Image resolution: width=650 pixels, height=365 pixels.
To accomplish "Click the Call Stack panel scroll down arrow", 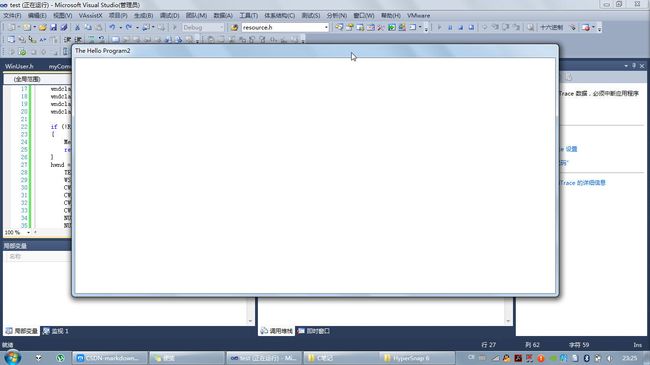I will [x=508, y=321].
